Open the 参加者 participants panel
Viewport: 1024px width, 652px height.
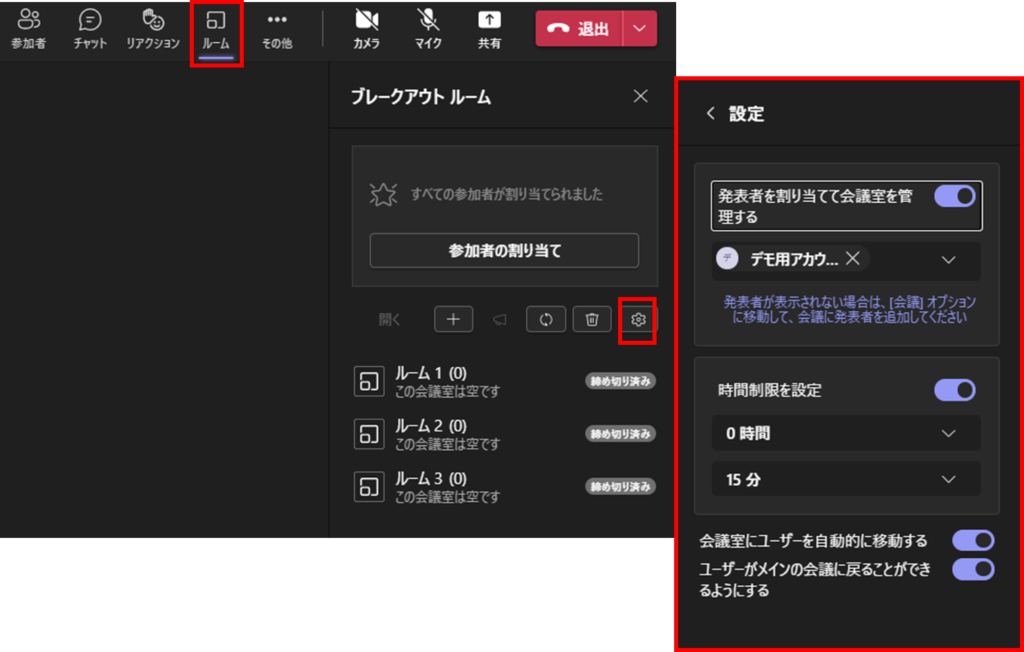tap(28, 29)
